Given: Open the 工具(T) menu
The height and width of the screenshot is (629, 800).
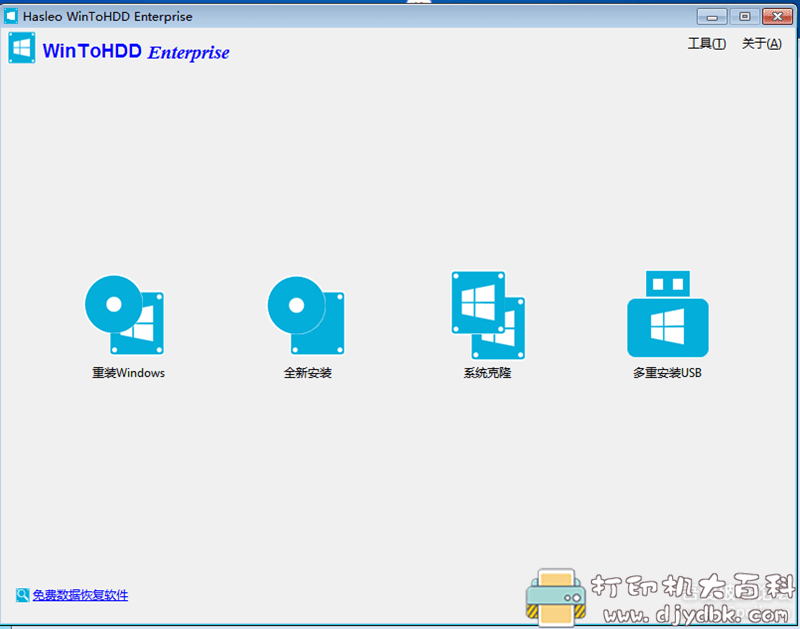Looking at the screenshot, I should [x=707, y=44].
